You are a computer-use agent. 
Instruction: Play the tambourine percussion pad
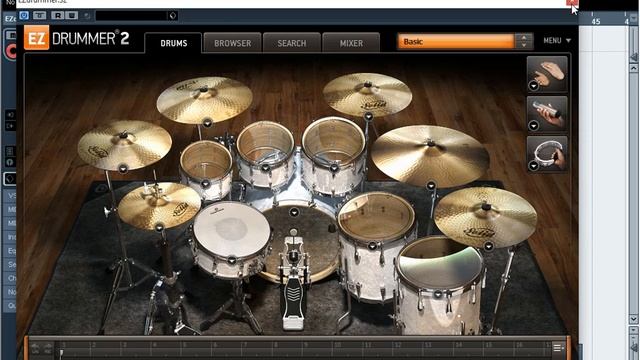click(x=547, y=153)
